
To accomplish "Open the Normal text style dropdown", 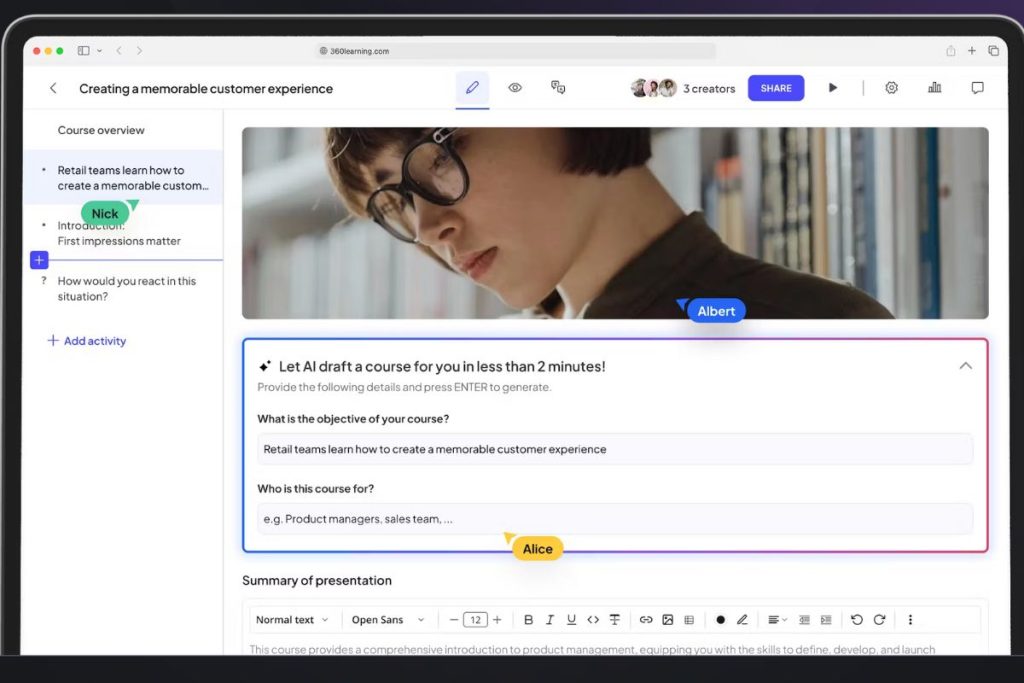I will [292, 620].
